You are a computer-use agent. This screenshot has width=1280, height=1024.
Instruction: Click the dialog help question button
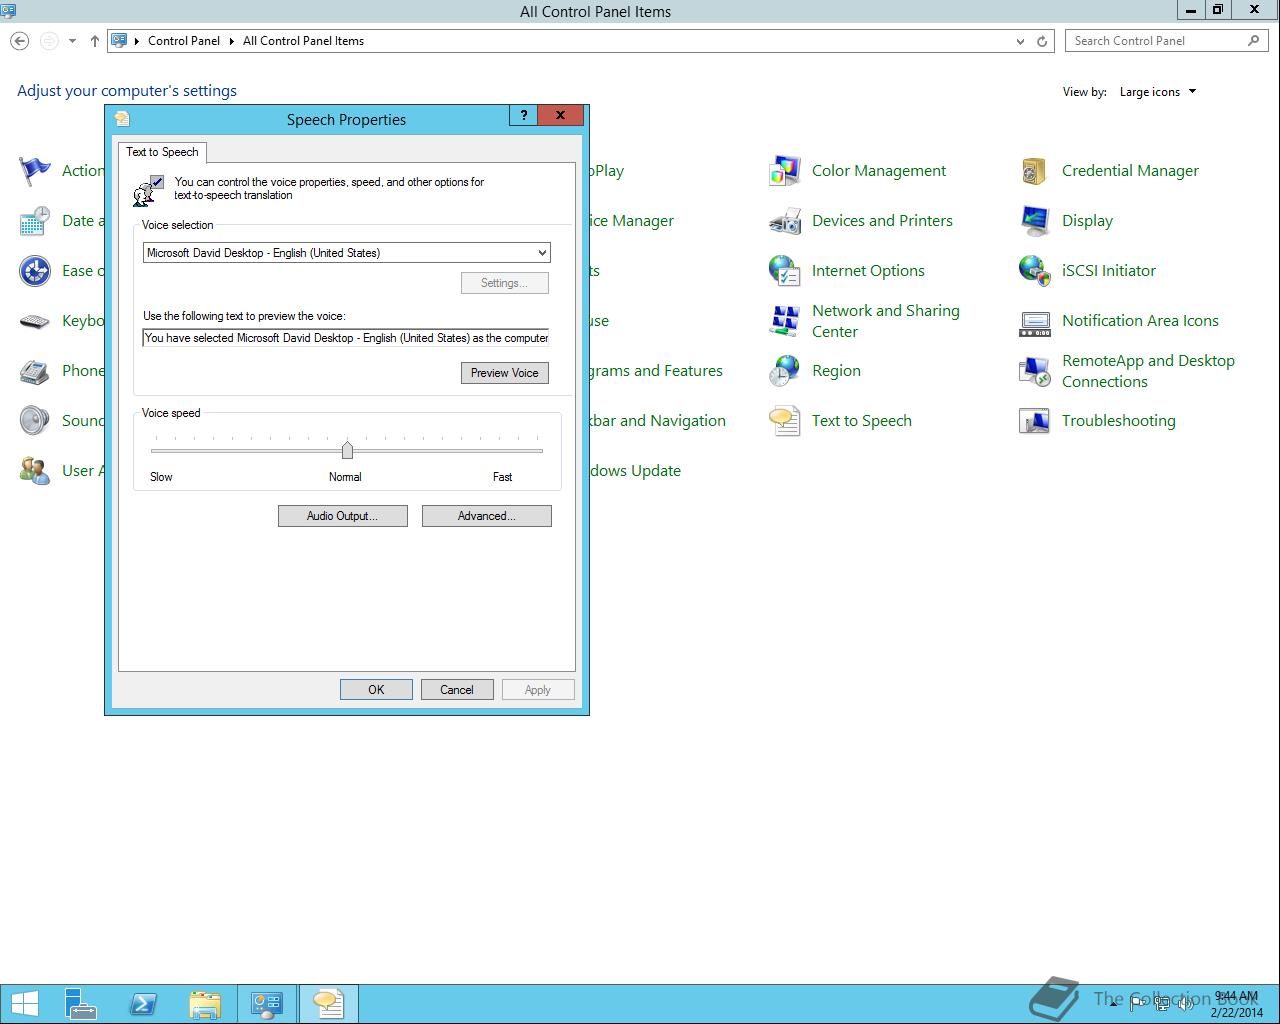523,115
